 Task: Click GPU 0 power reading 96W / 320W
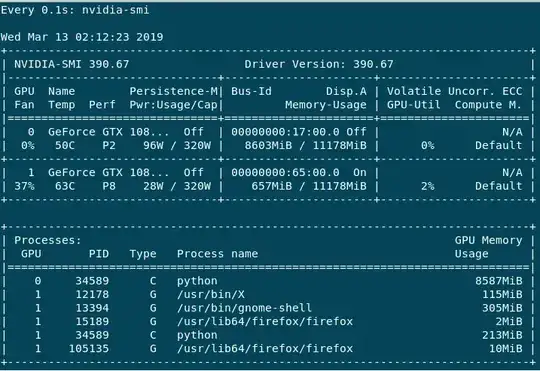[177, 145]
